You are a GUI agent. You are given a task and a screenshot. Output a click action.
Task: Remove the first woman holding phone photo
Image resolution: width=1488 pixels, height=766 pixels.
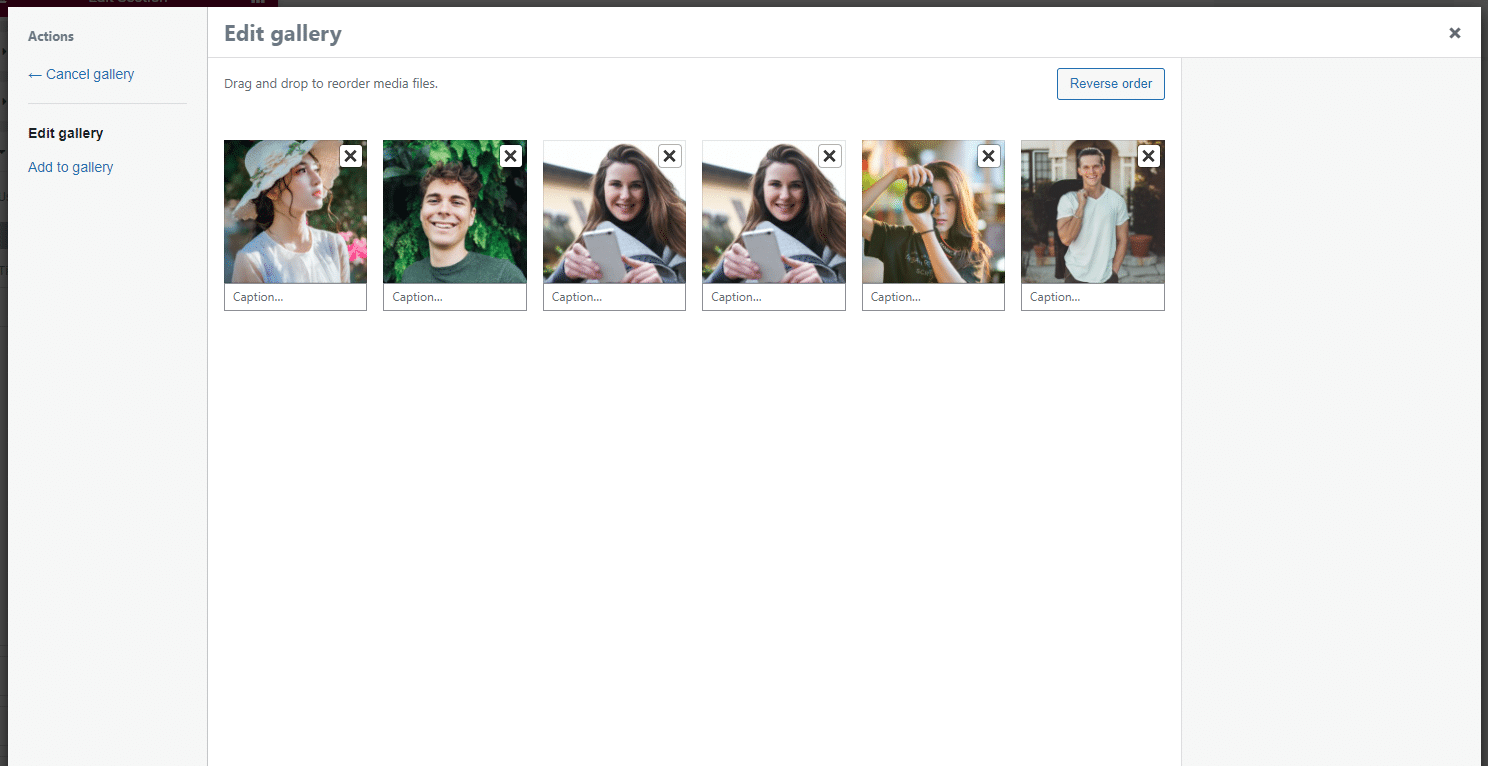click(670, 156)
